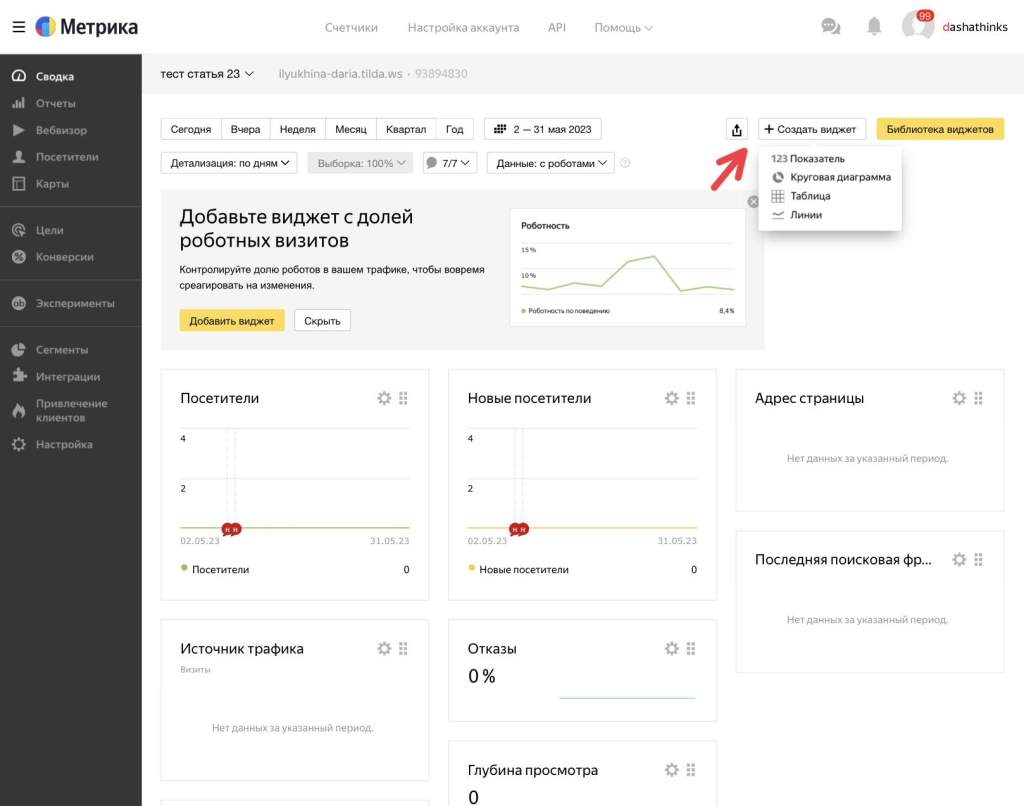
Task: Close the robot widget promo banner
Action: click(x=754, y=202)
